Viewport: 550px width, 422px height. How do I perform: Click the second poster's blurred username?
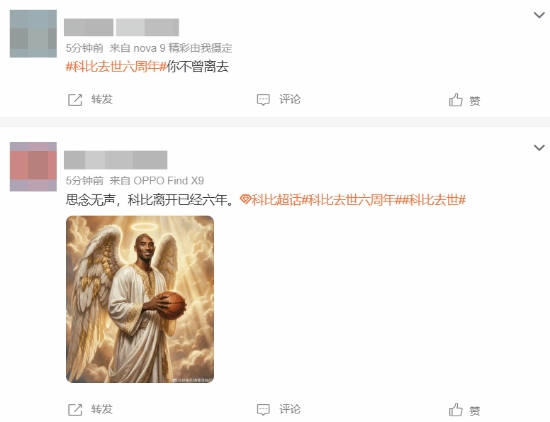click(116, 160)
